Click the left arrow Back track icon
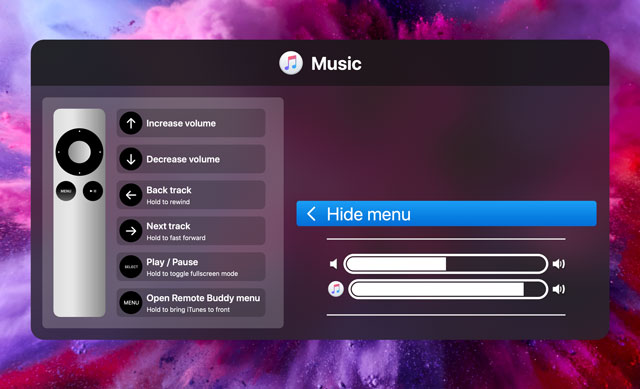Screen dimensions: 640x389 [x=131, y=195]
